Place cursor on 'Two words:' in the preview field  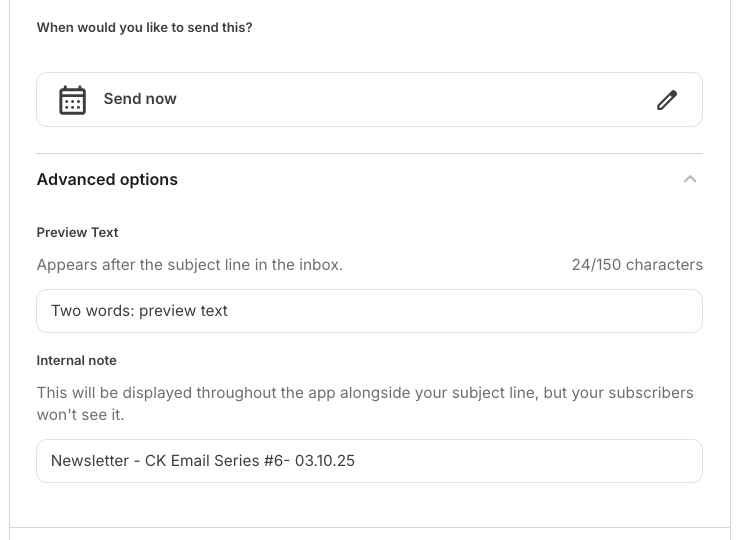93,311
